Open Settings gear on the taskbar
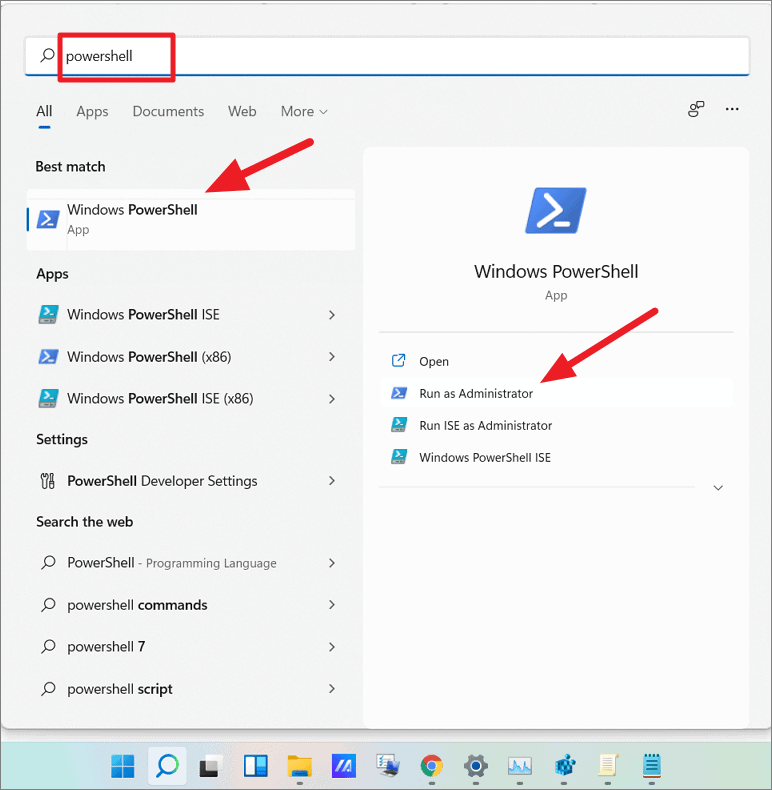The width and height of the screenshot is (772, 790). click(x=476, y=766)
